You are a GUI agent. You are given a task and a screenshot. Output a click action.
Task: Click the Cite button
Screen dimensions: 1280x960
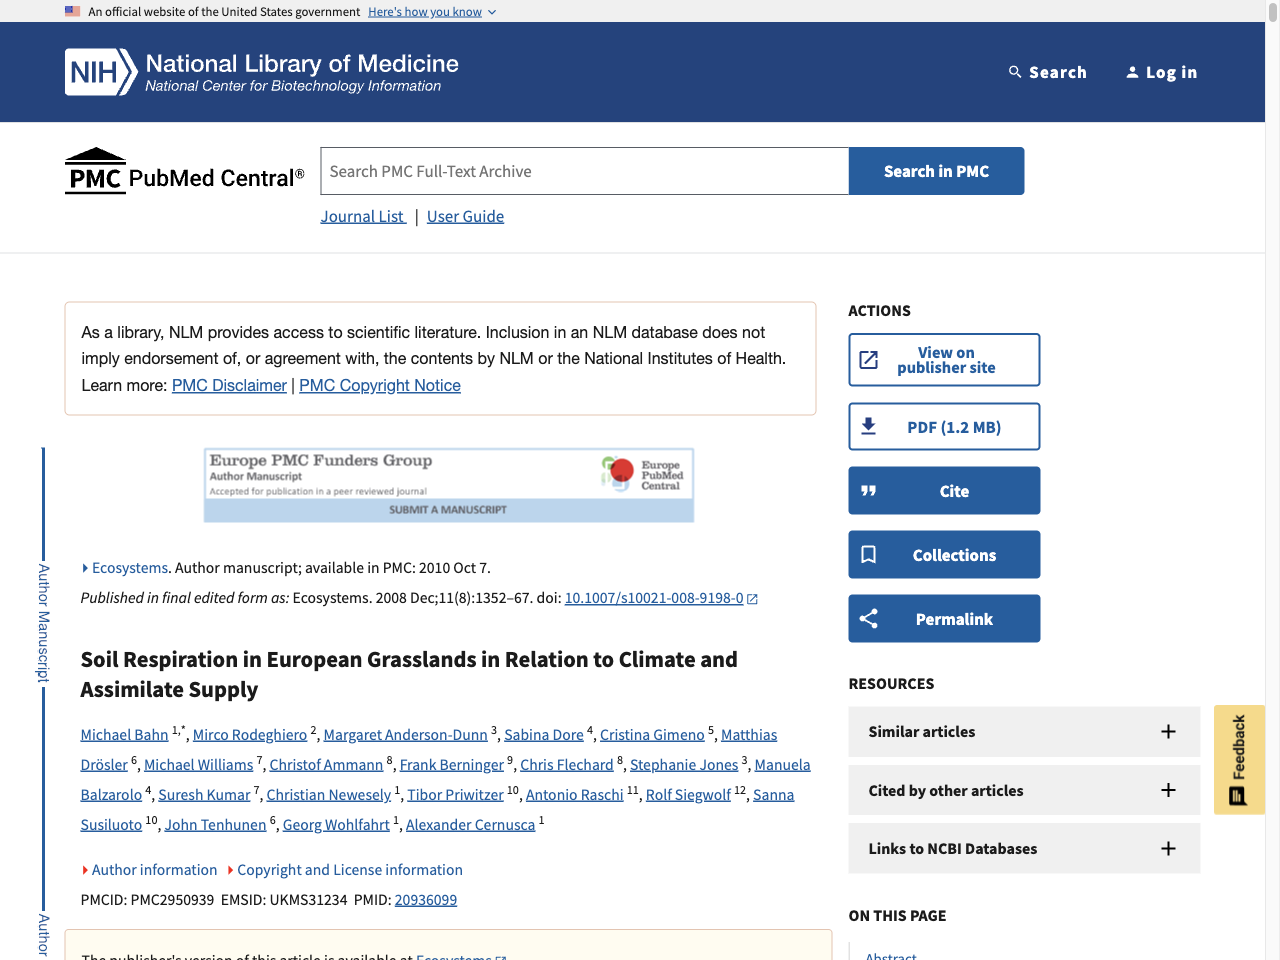[x=944, y=491]
